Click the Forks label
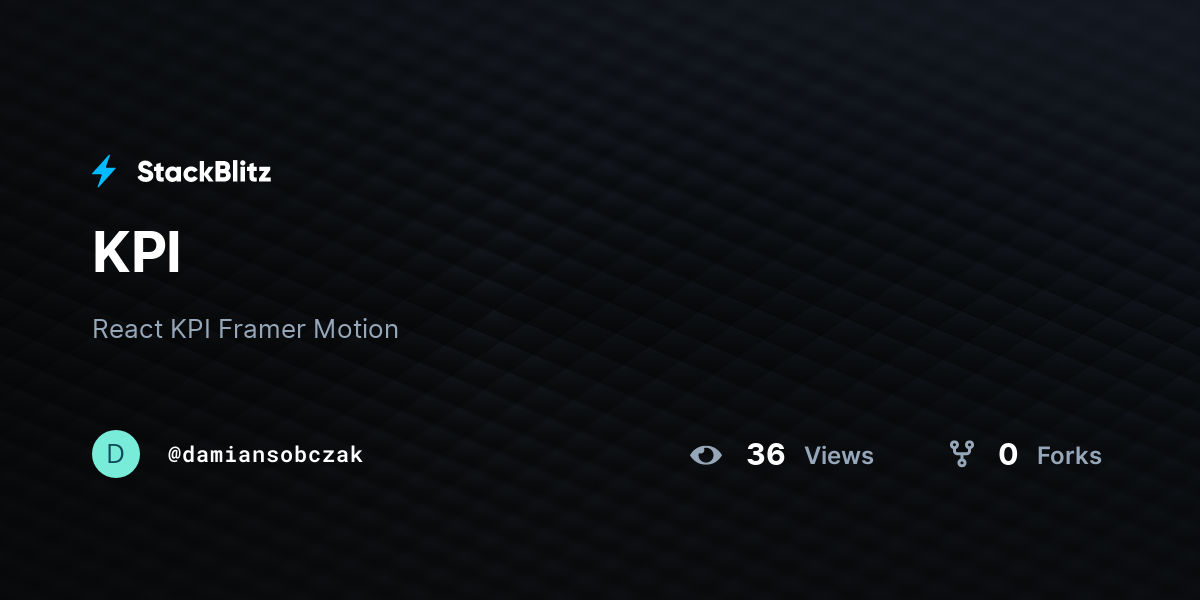Image resolution: width=1200 pixels, height=600 pixels. tap(1069, 456)
